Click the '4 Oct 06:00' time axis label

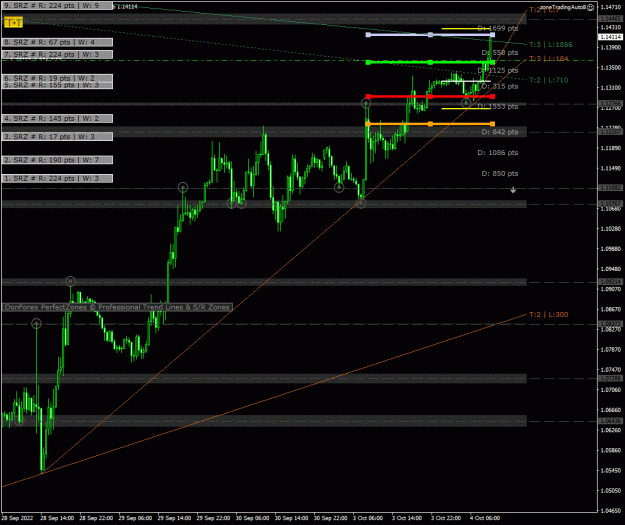tap(485, 518)
